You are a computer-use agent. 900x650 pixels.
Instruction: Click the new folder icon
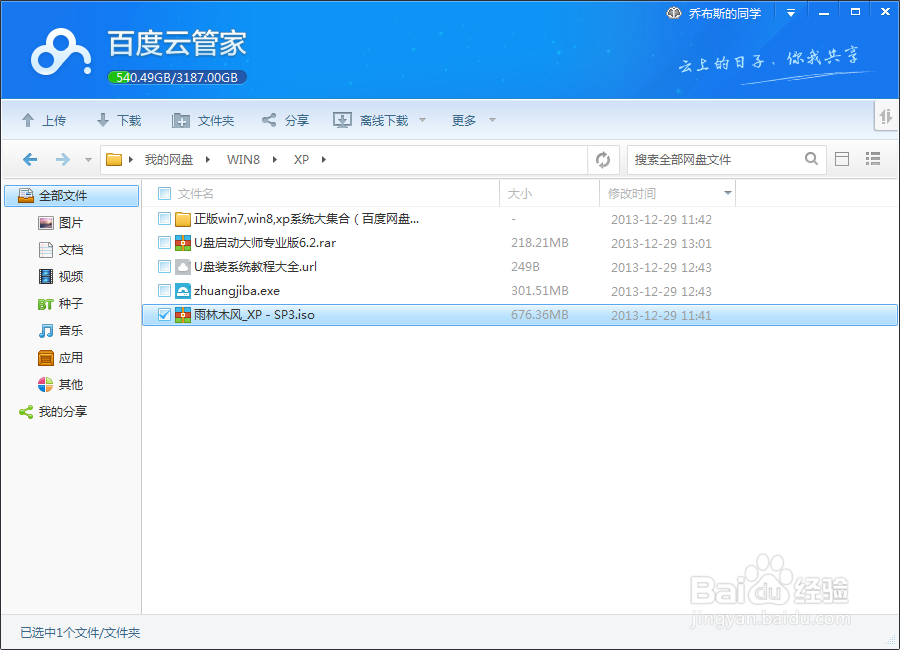pyautogui.click(x=181, y=120)
